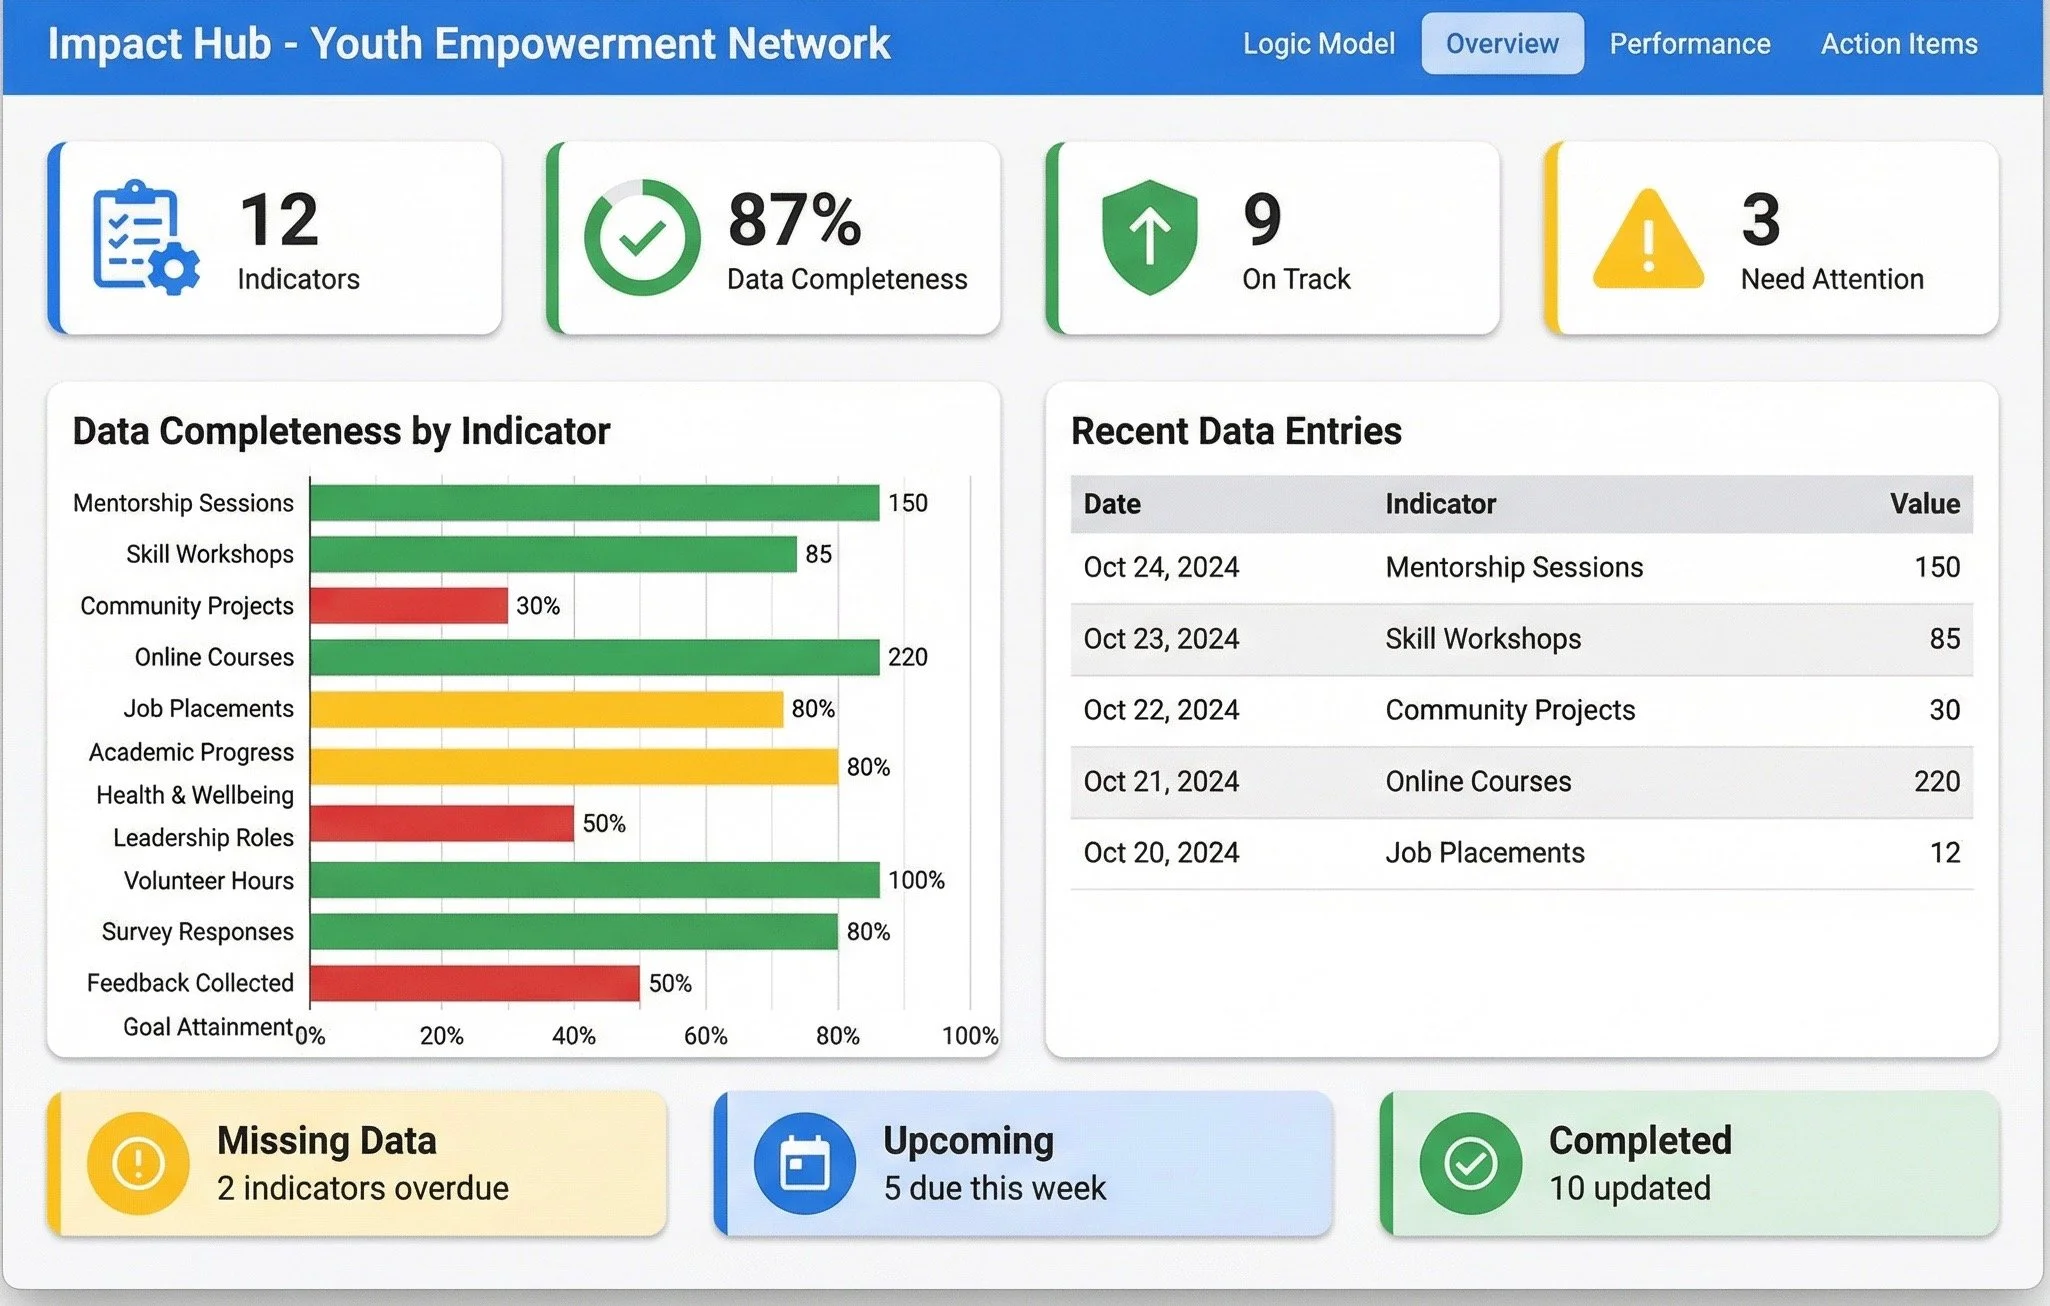
Task: Click the green circular checkmark completeness icon
Action: tap(642, 238)
